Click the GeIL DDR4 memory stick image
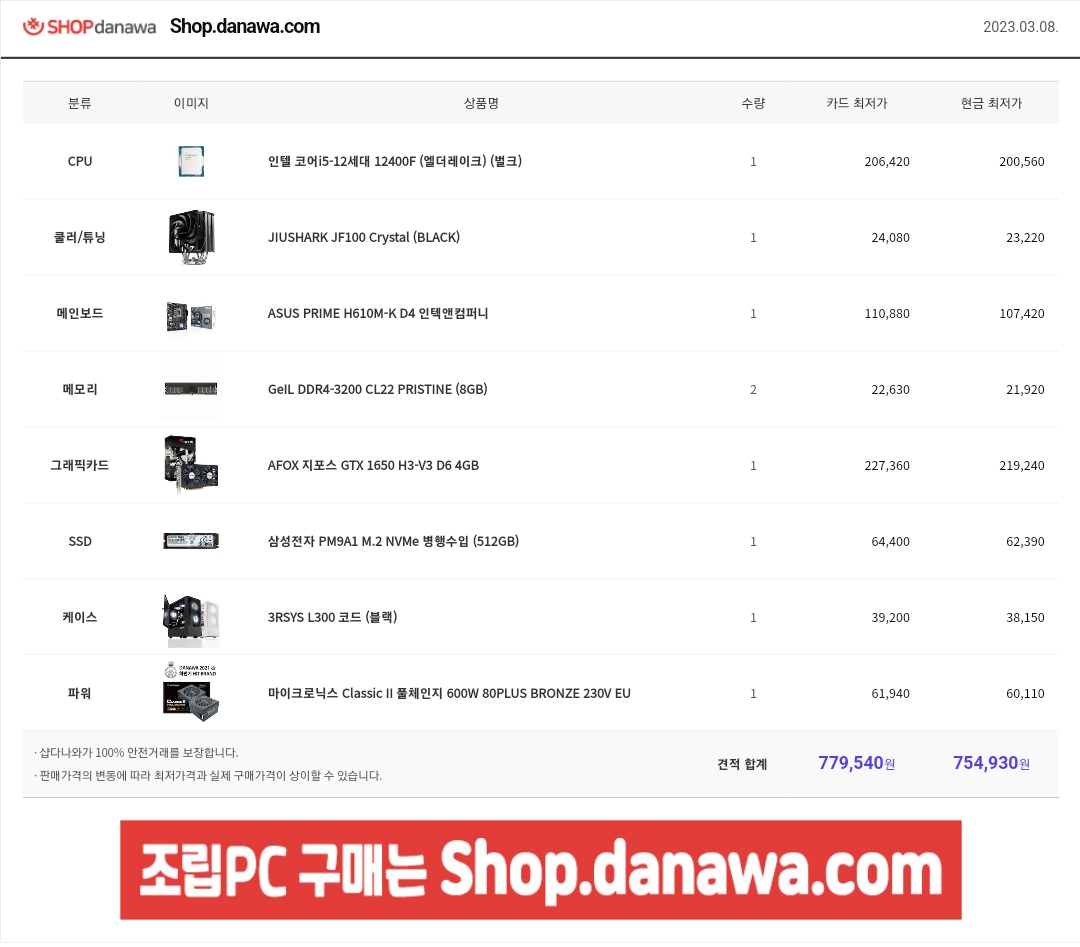The image size is (1080, 947). click(x=191, y=389)
